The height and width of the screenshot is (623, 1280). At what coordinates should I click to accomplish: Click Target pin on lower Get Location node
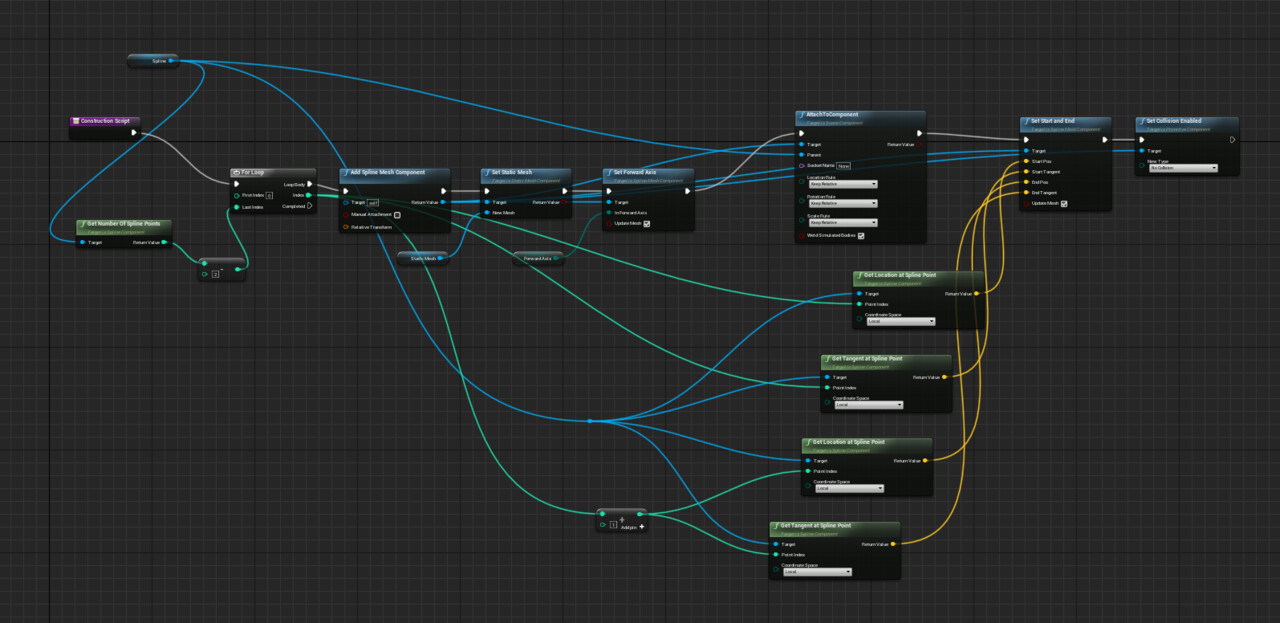pyautogui.click(x=807, y=461)
